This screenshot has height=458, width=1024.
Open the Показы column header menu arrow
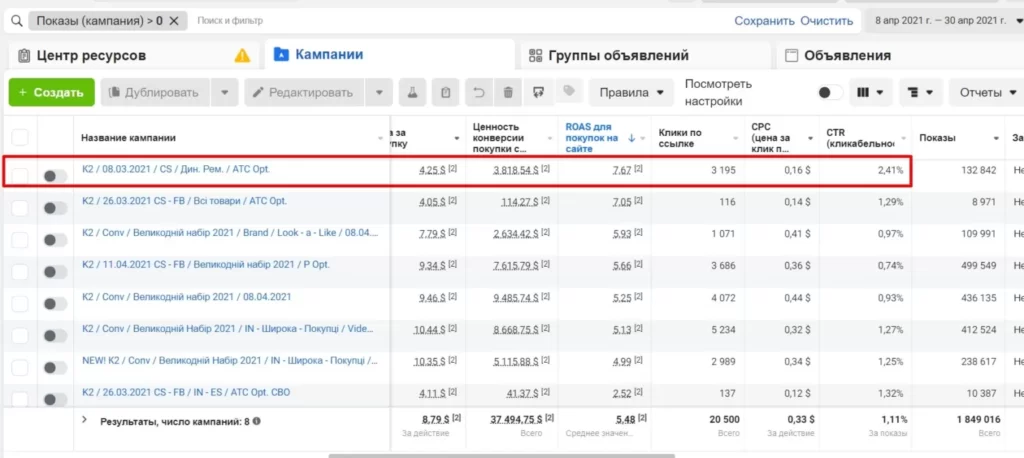(996, 138)
